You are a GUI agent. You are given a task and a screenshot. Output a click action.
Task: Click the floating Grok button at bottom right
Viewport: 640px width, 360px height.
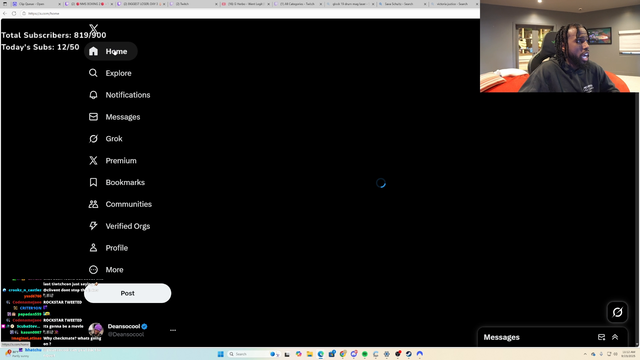(x=617, y=312)
